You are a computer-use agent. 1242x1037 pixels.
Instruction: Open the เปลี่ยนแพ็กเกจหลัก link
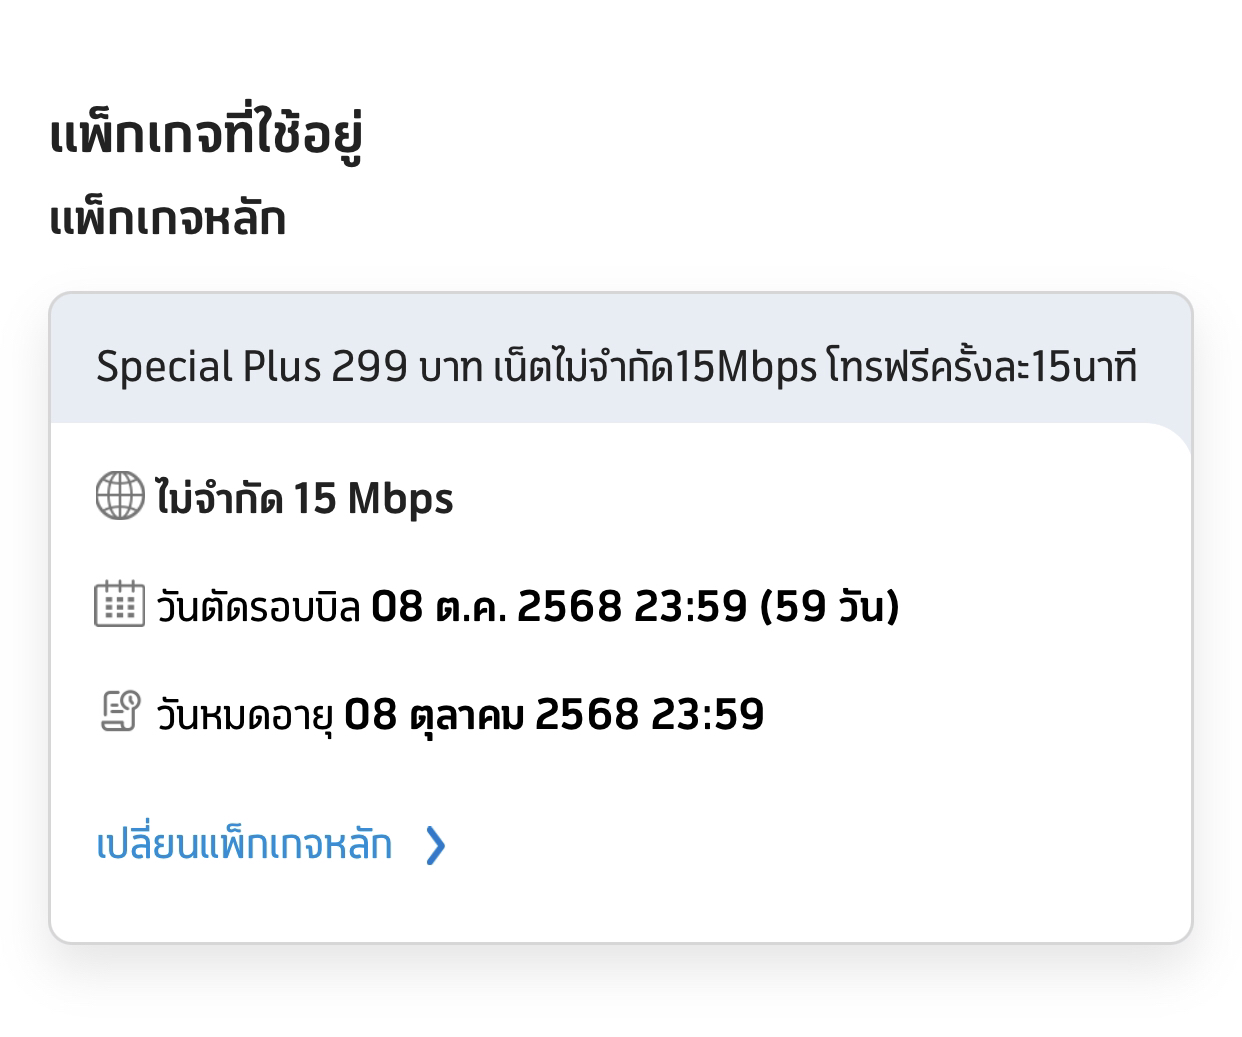[244, 845]
